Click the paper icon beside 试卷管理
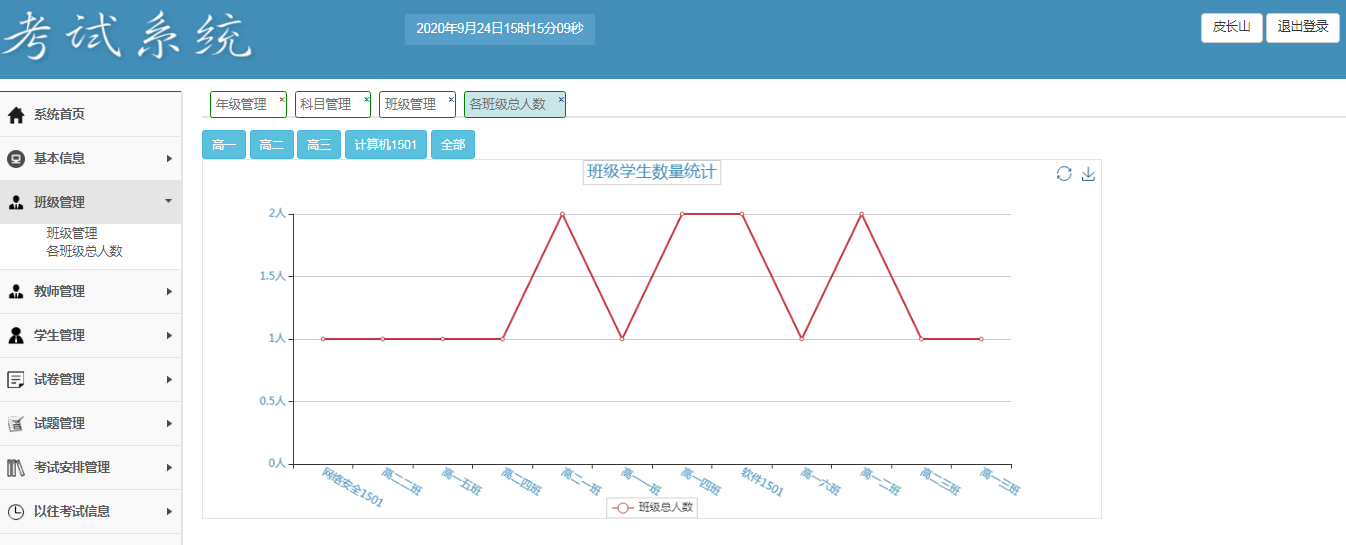1346x545 pixels. 16,379
